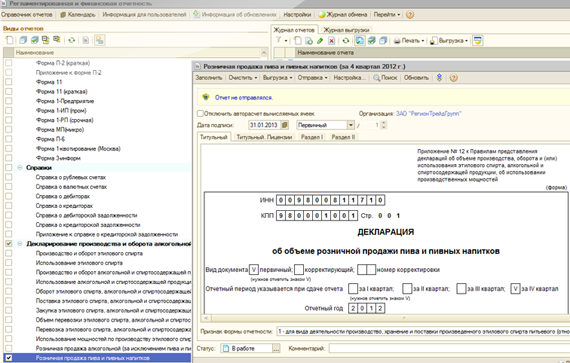Click the Заполнить button
This screenshot has height=363, width=570.
coord(209,78)
